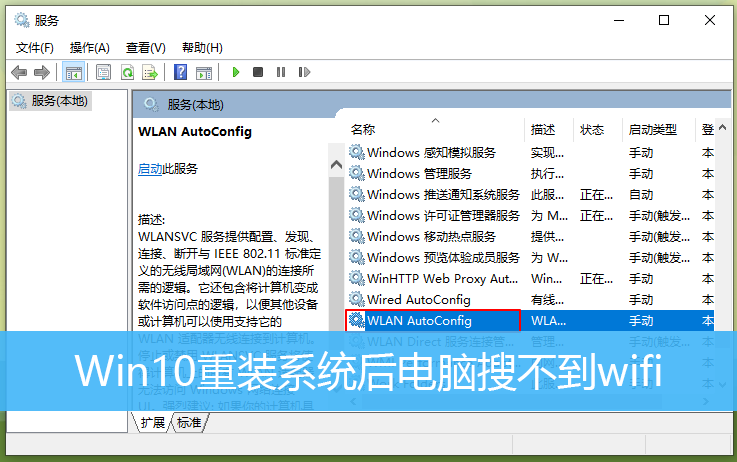Switch to the 扩展 tab
The image size is (737, 462).
(x=152, y=423)
